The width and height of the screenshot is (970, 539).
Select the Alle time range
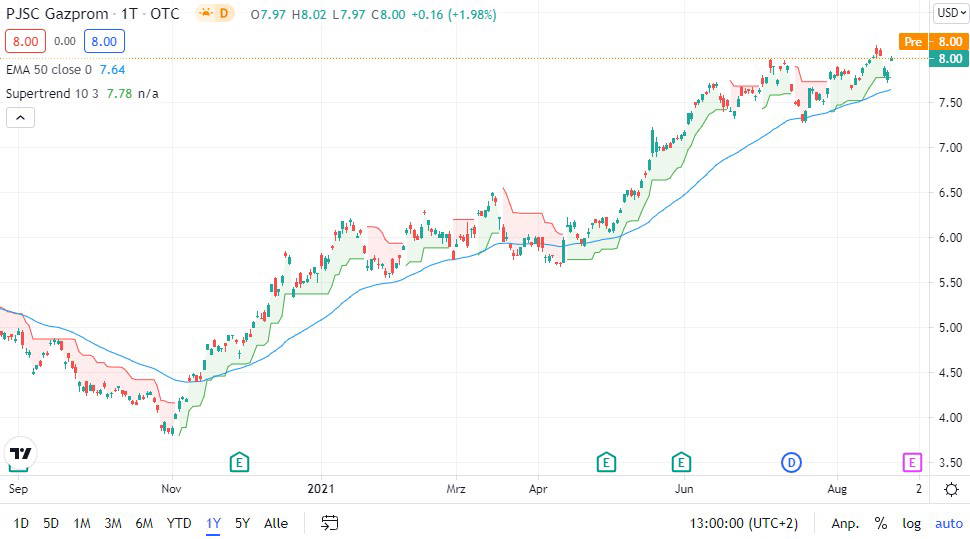click(276, 524)
